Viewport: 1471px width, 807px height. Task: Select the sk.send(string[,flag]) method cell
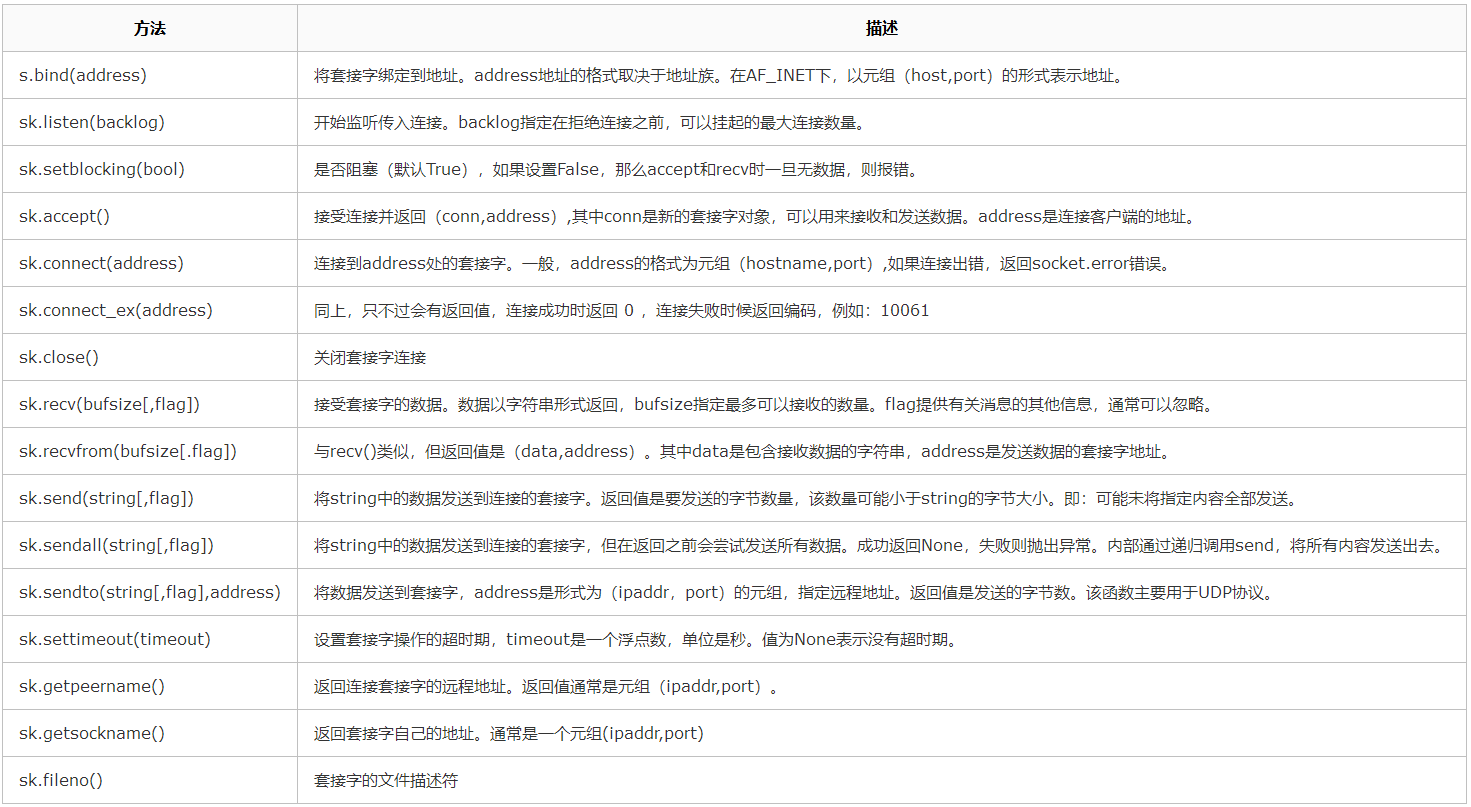tap(150, 498)
